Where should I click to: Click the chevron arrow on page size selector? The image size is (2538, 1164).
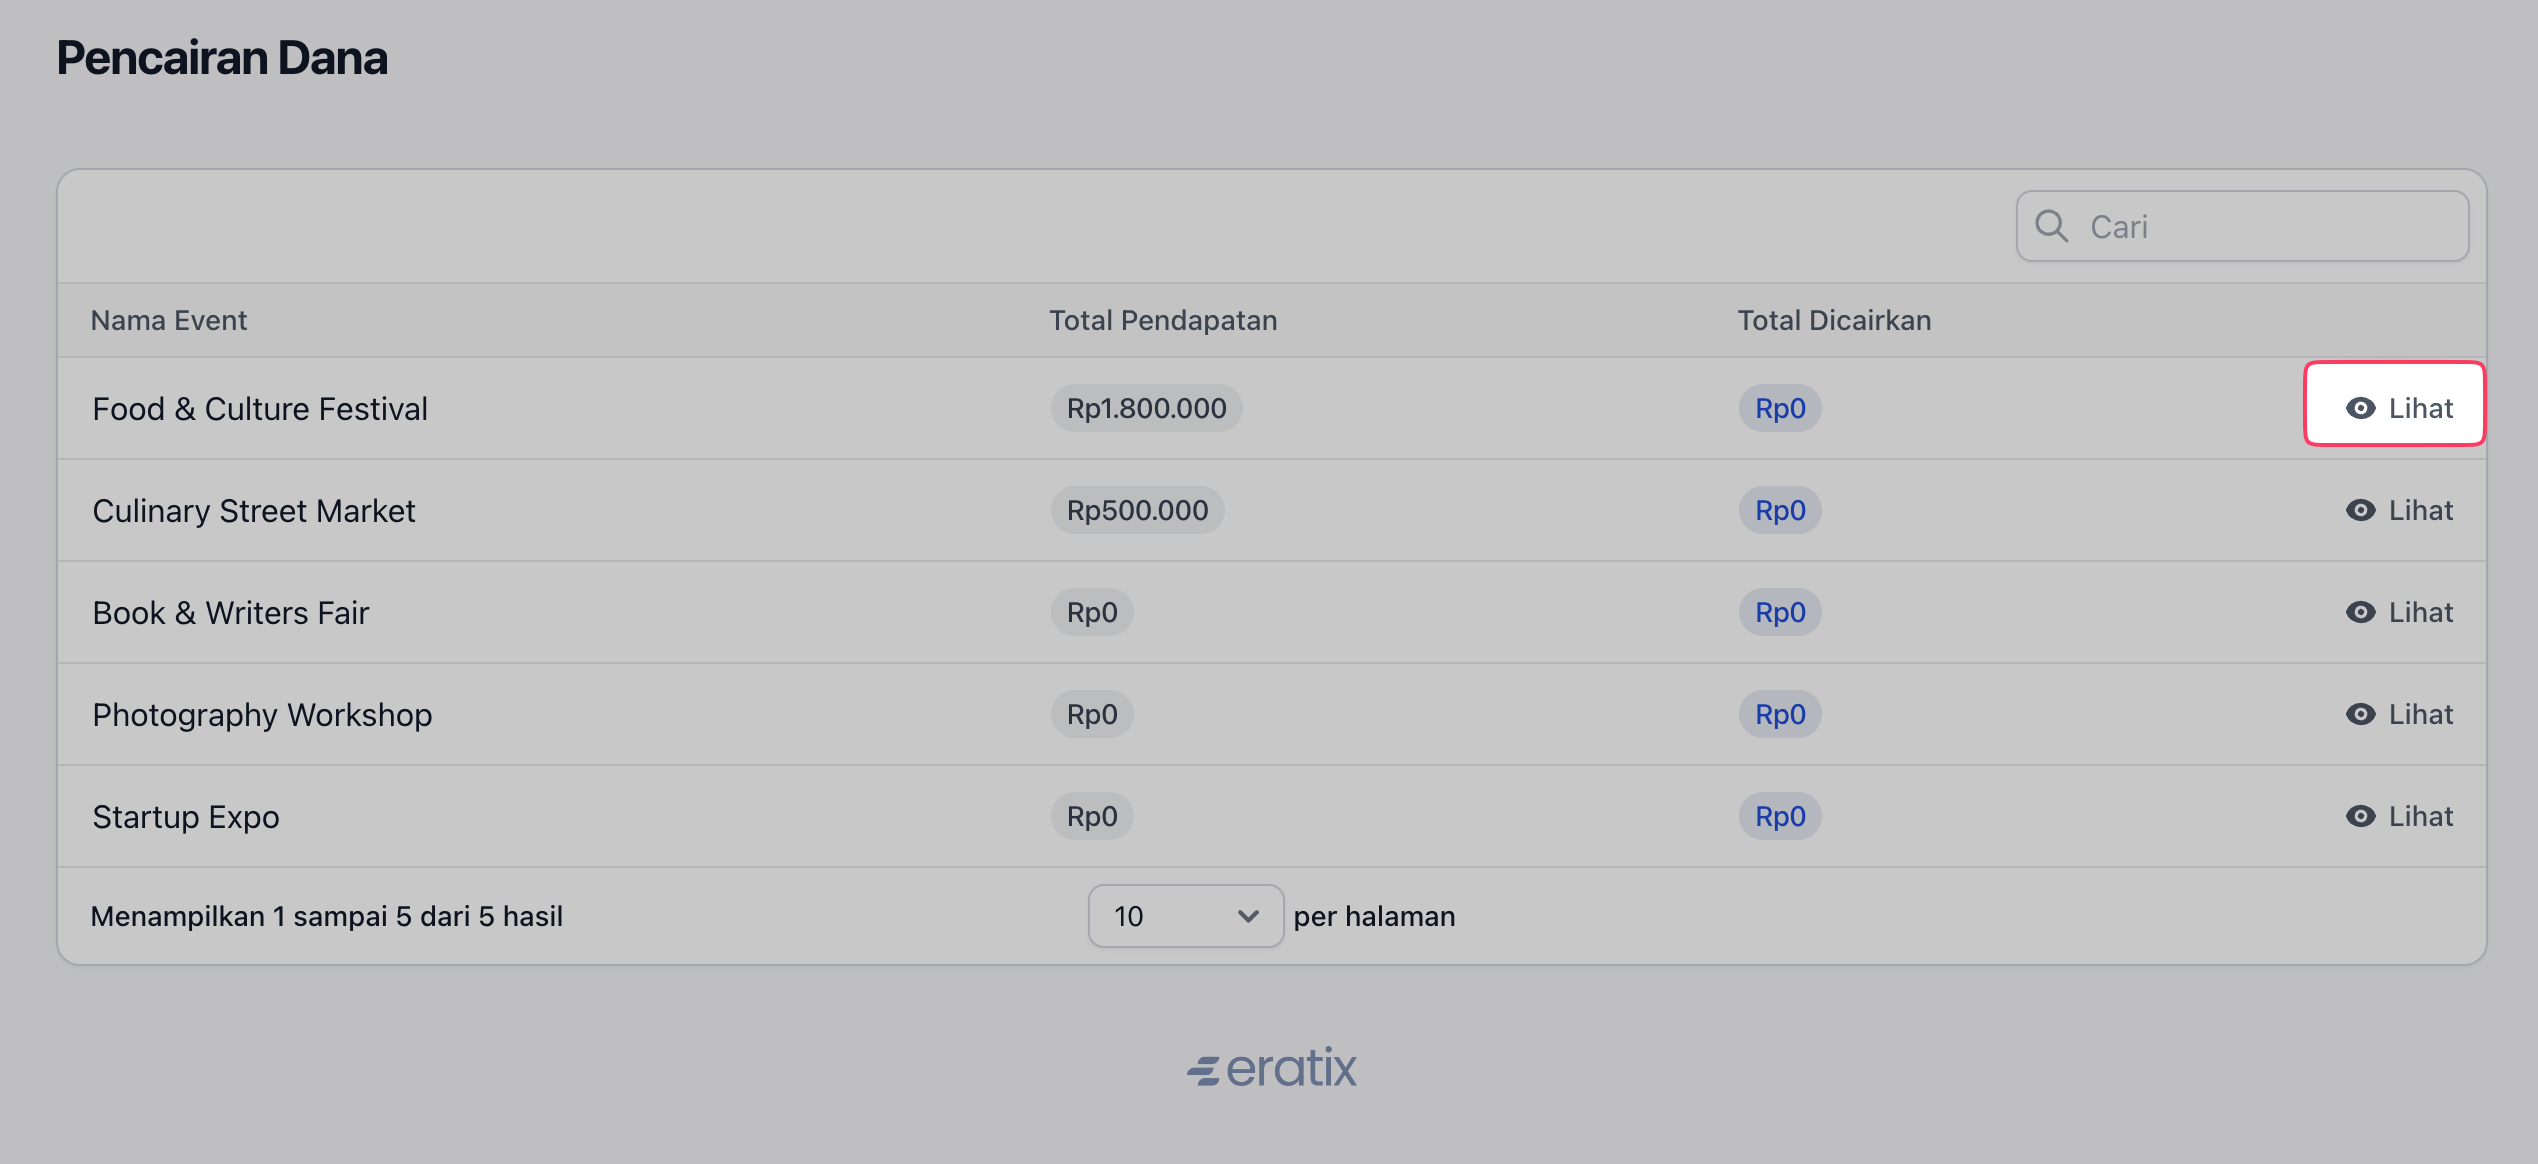[x=1247, y=916]
